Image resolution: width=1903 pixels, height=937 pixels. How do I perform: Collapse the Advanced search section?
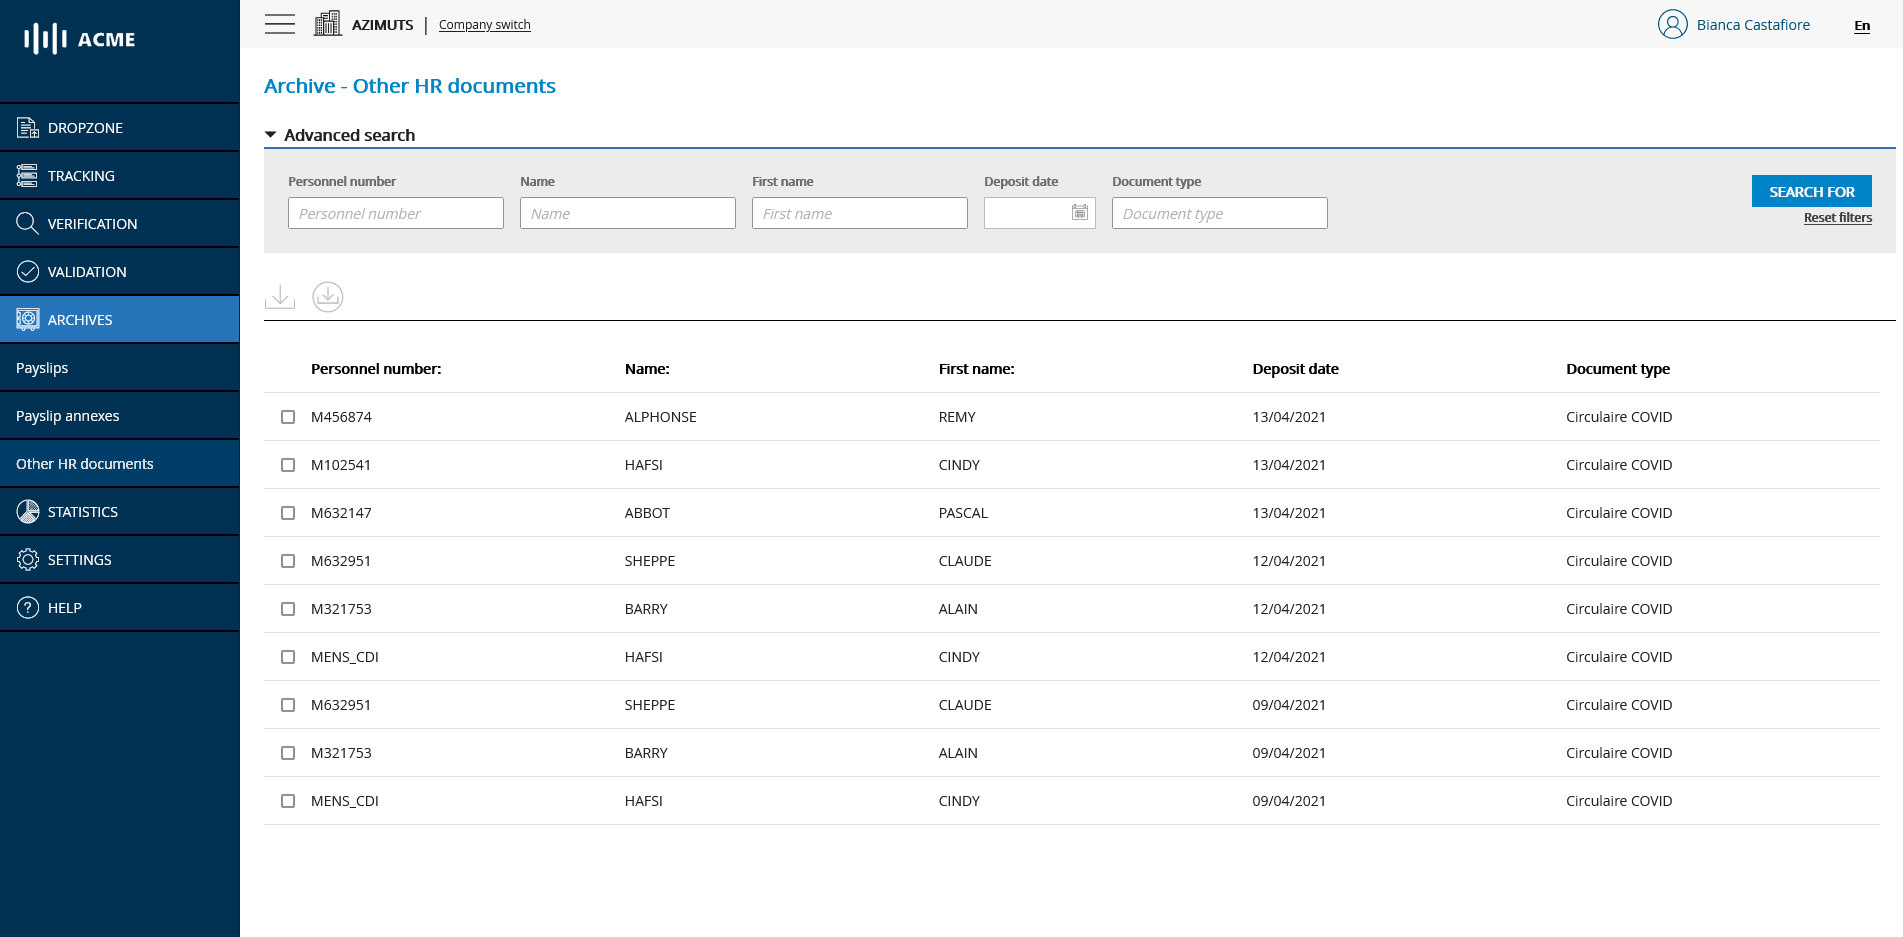(271, 135)
